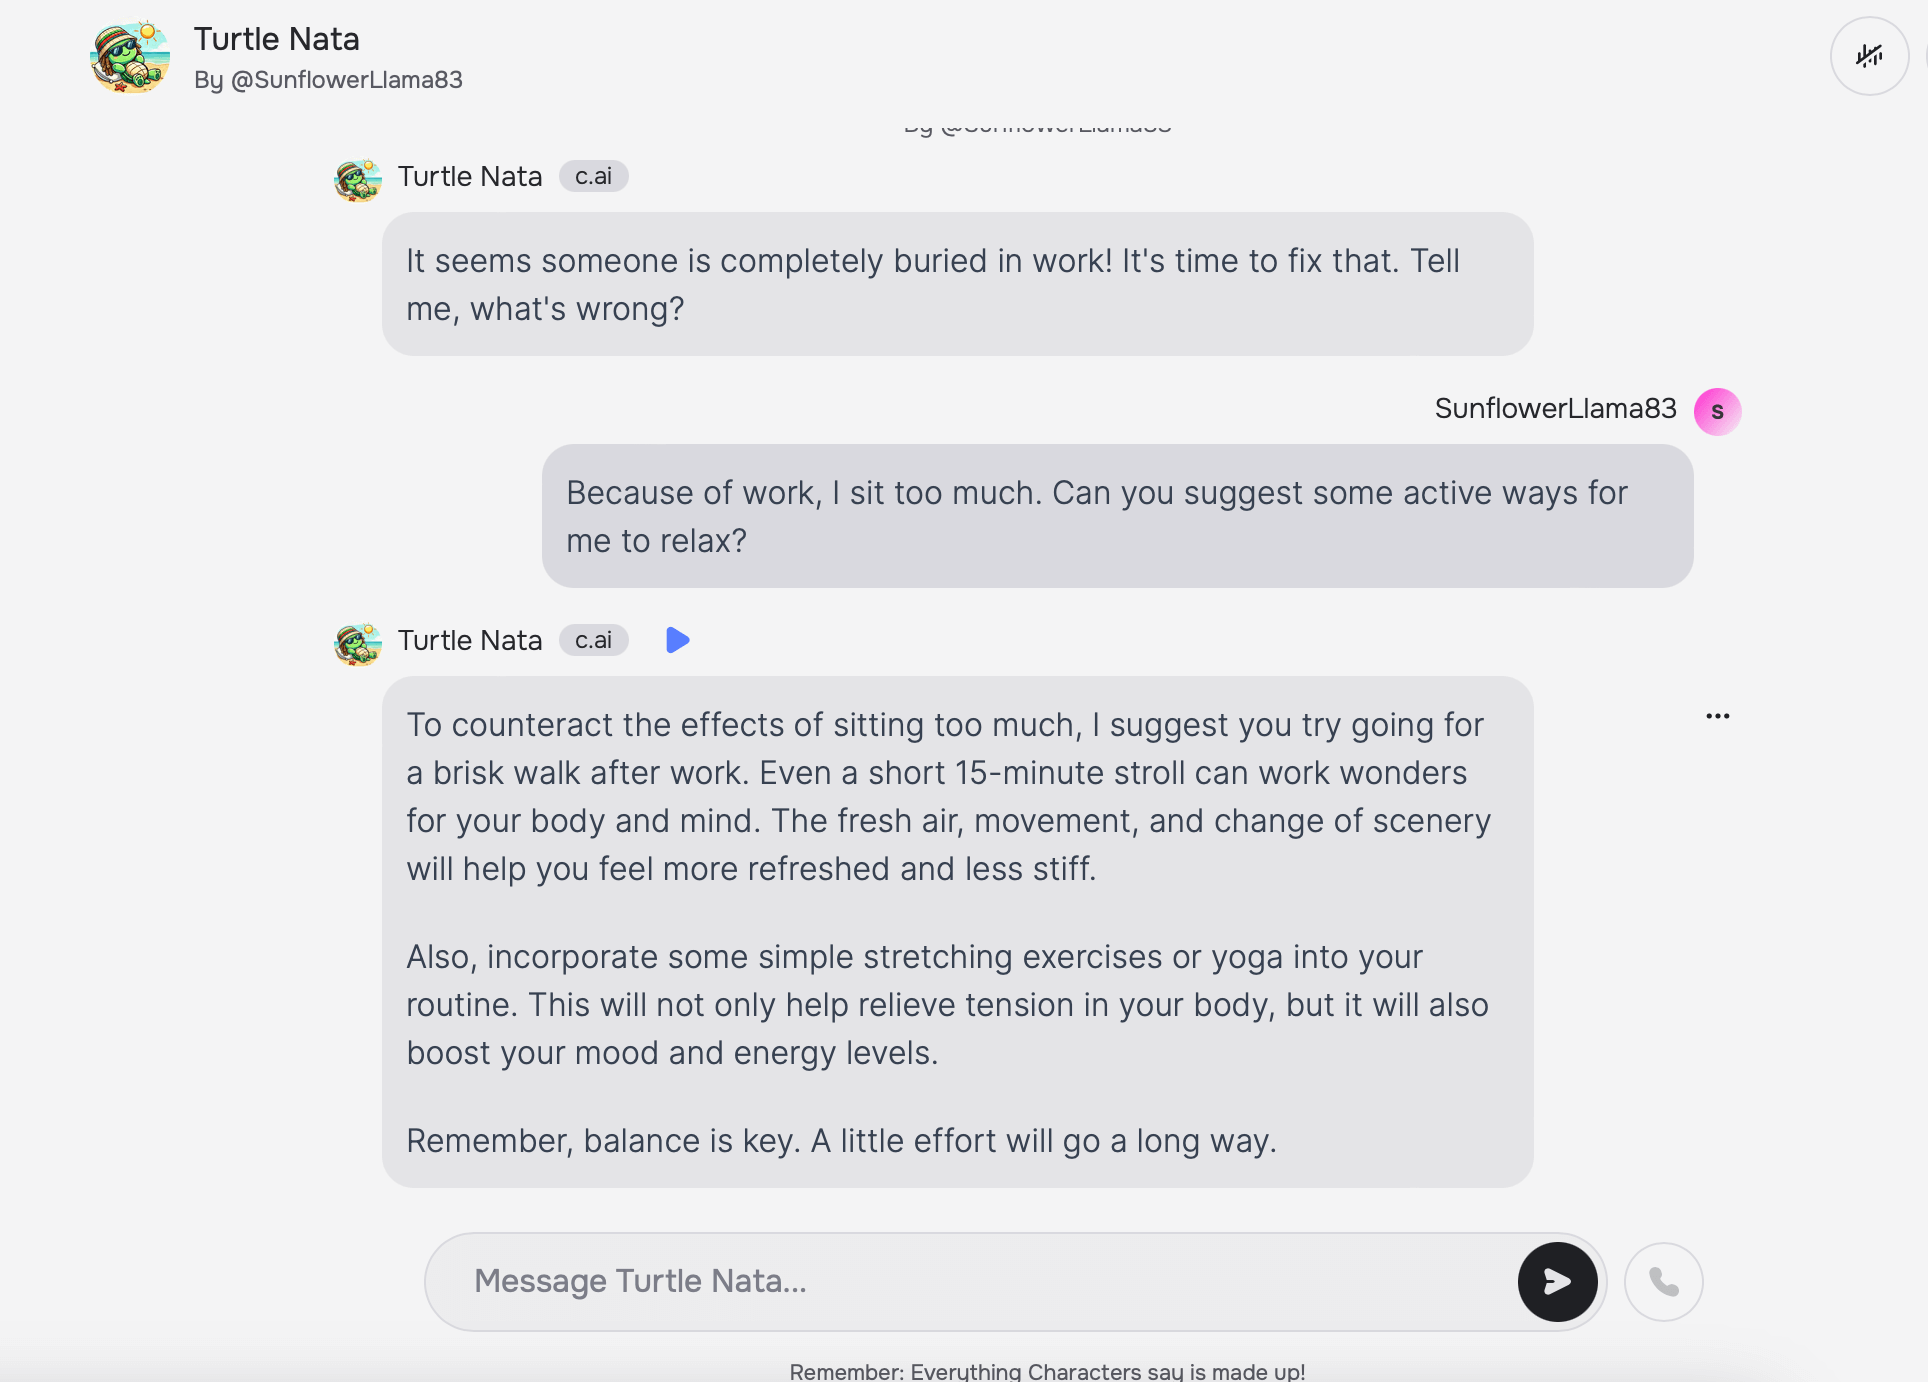Screen dimensions: 1928x1382
Task: Start a voice call with Turtle Nata
Action: pos(1663,1281)
